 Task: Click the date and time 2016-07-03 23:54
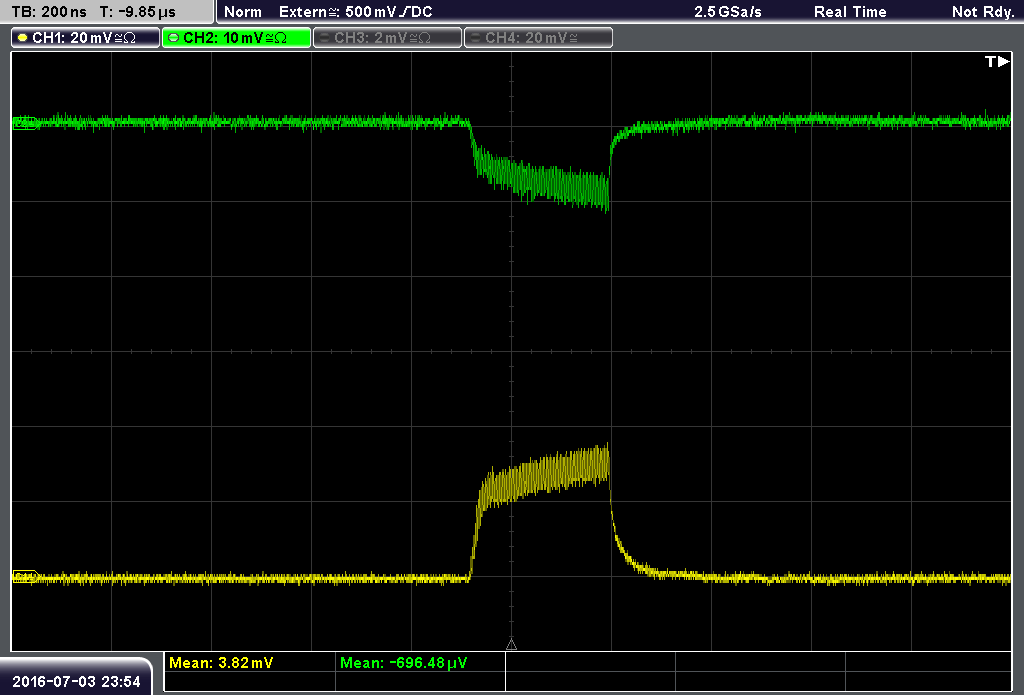(x=76, y=681)
